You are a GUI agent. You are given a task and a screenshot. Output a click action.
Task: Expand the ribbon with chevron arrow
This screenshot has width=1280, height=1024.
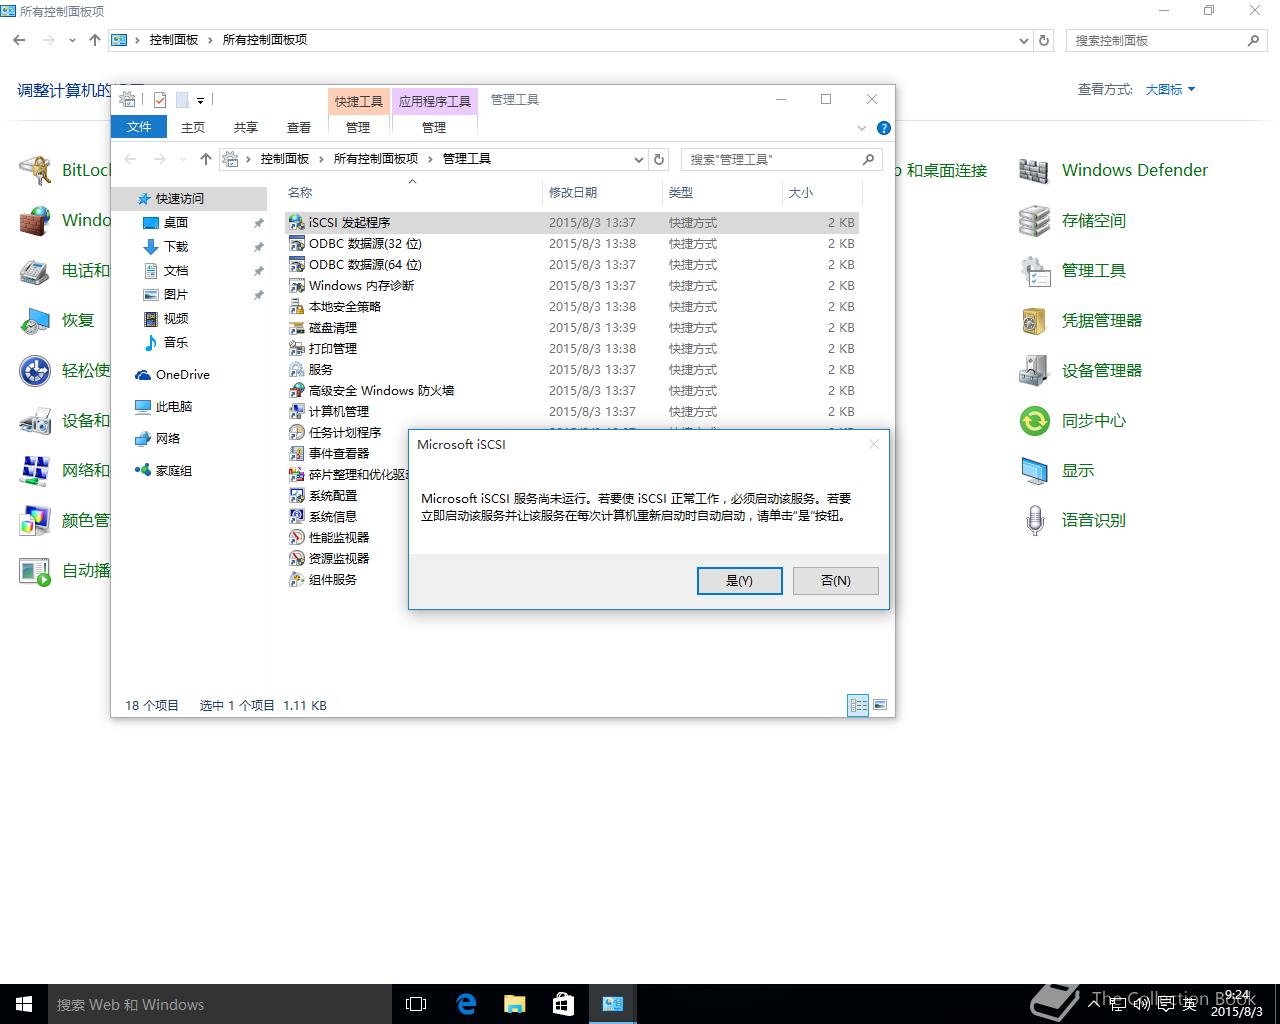tap(862, 128)
